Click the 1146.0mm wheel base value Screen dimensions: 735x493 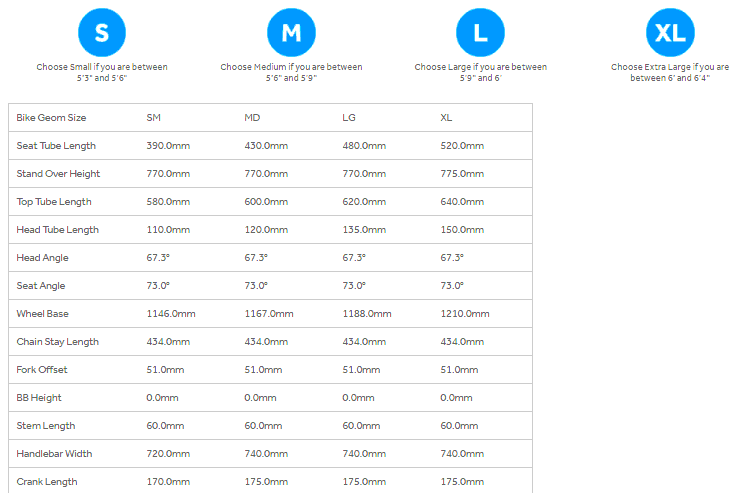pyautogui.click(x=171, y=314)
